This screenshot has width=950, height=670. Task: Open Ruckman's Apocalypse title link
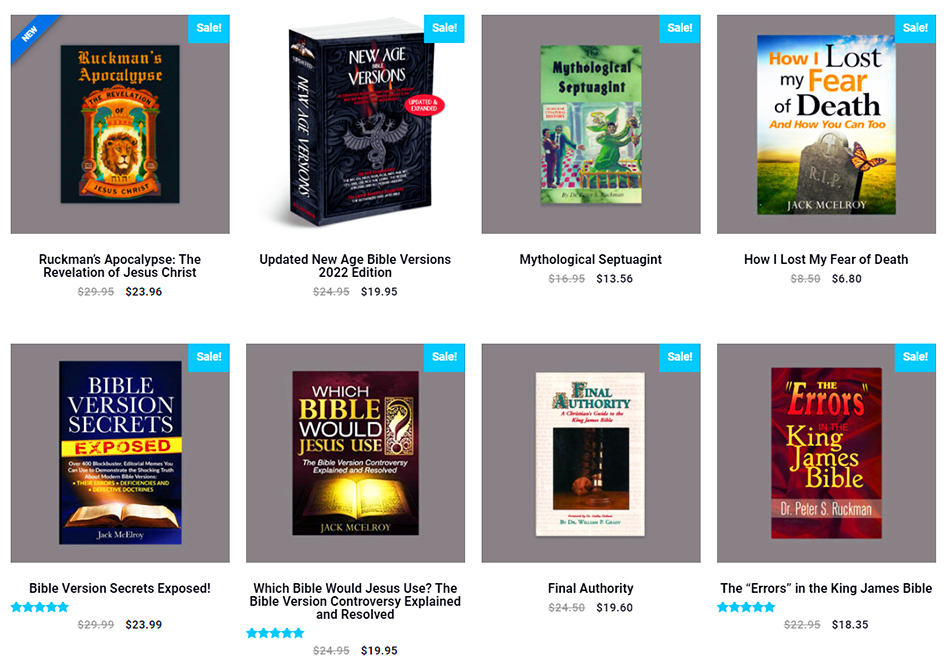[x=120, y=266]
